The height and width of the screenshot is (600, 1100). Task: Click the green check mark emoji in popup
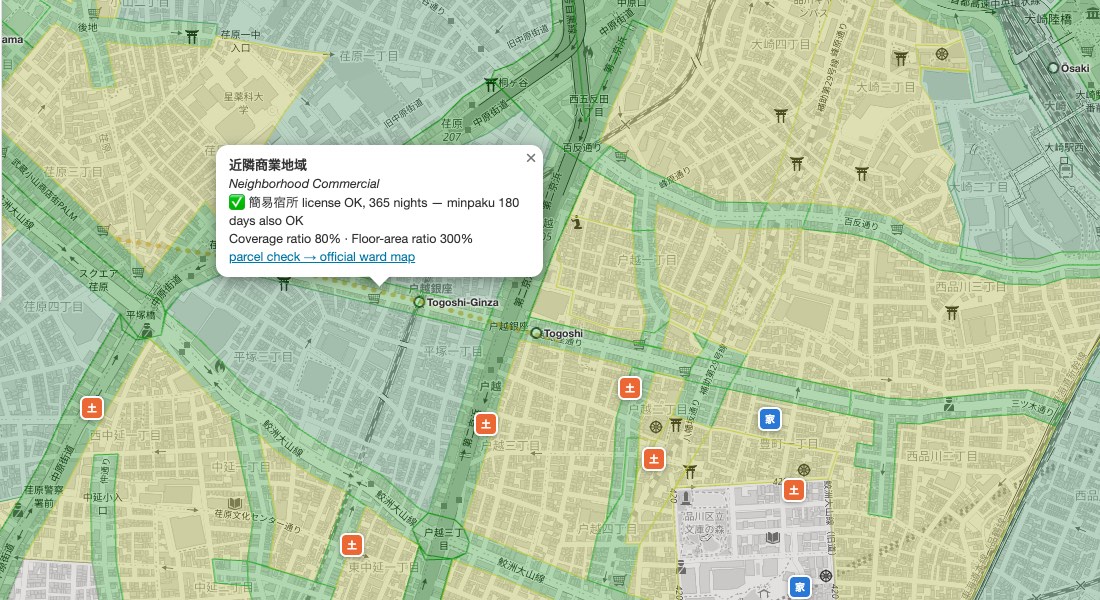click(236, 202)
